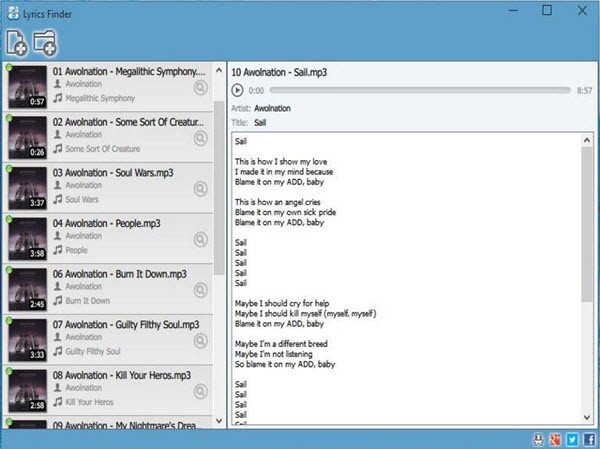Search lyrics for People track
This screenshot has width=600, height=449.
click(201, 240)
